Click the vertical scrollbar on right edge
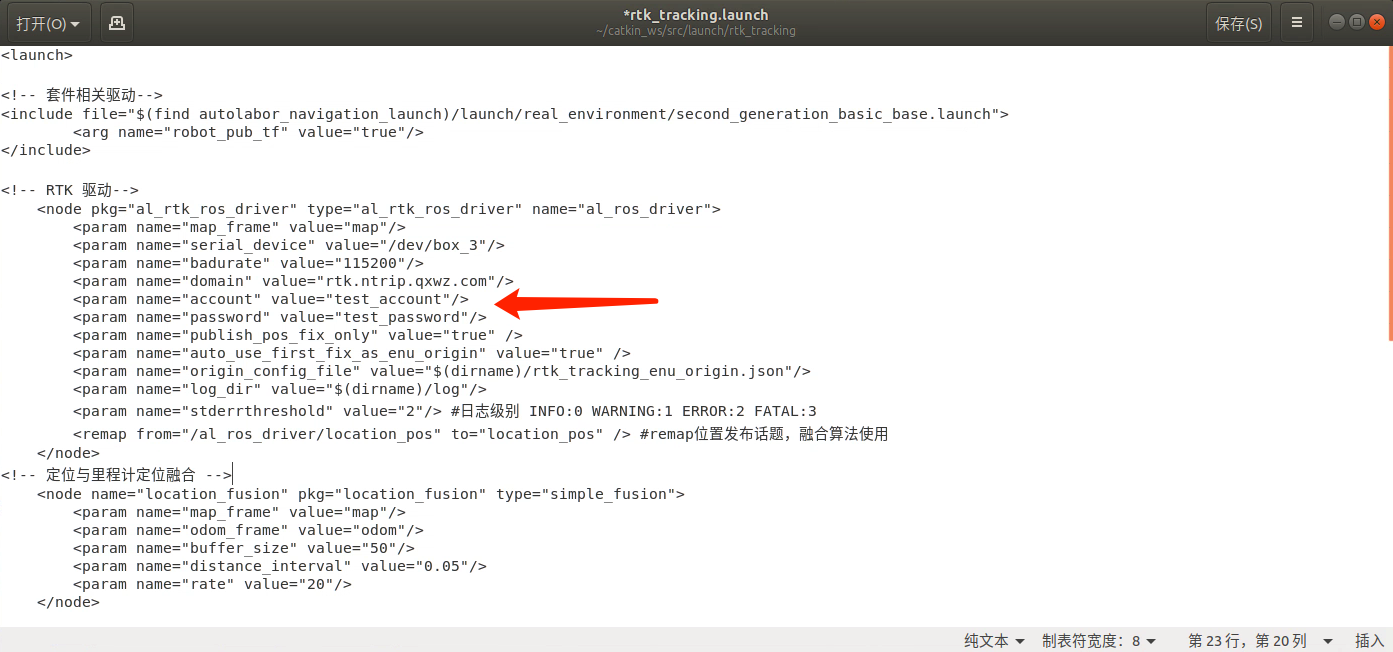The width and height of the screenshot is (1393, 652). pyautogui.click(x=1388, y=200)
